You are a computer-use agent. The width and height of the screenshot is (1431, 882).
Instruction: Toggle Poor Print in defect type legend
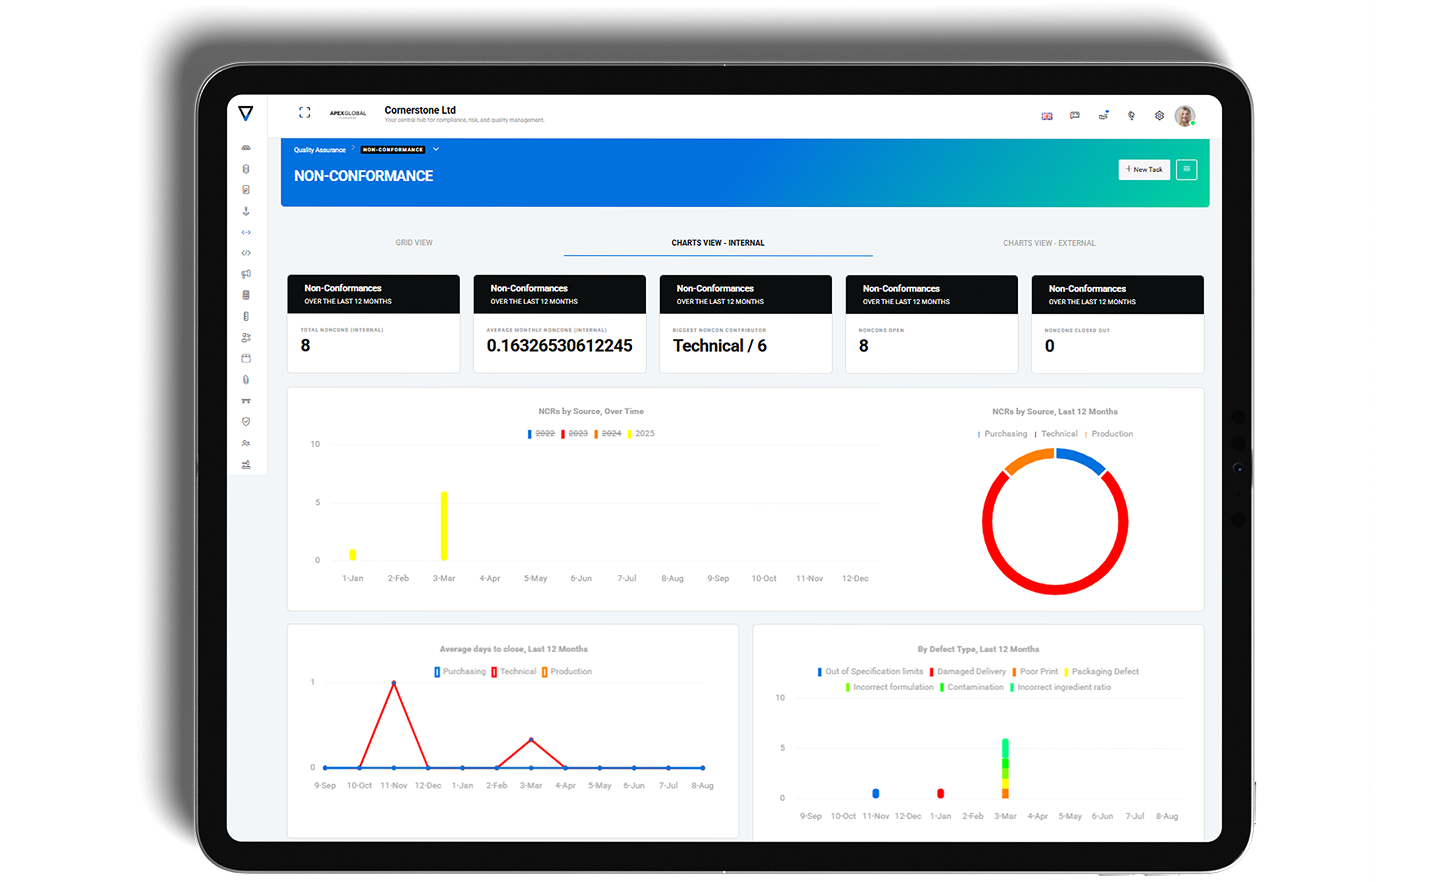tap(1038, 672)
